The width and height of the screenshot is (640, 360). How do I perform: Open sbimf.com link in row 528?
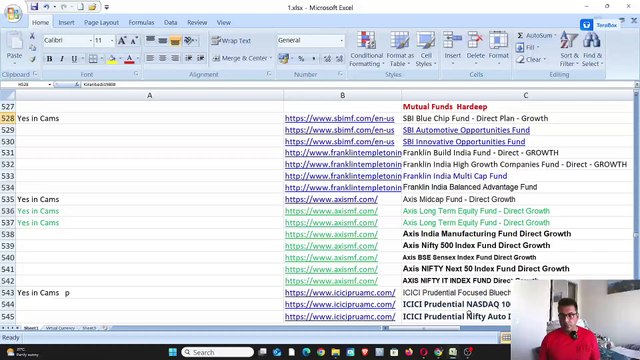point(340,118)
